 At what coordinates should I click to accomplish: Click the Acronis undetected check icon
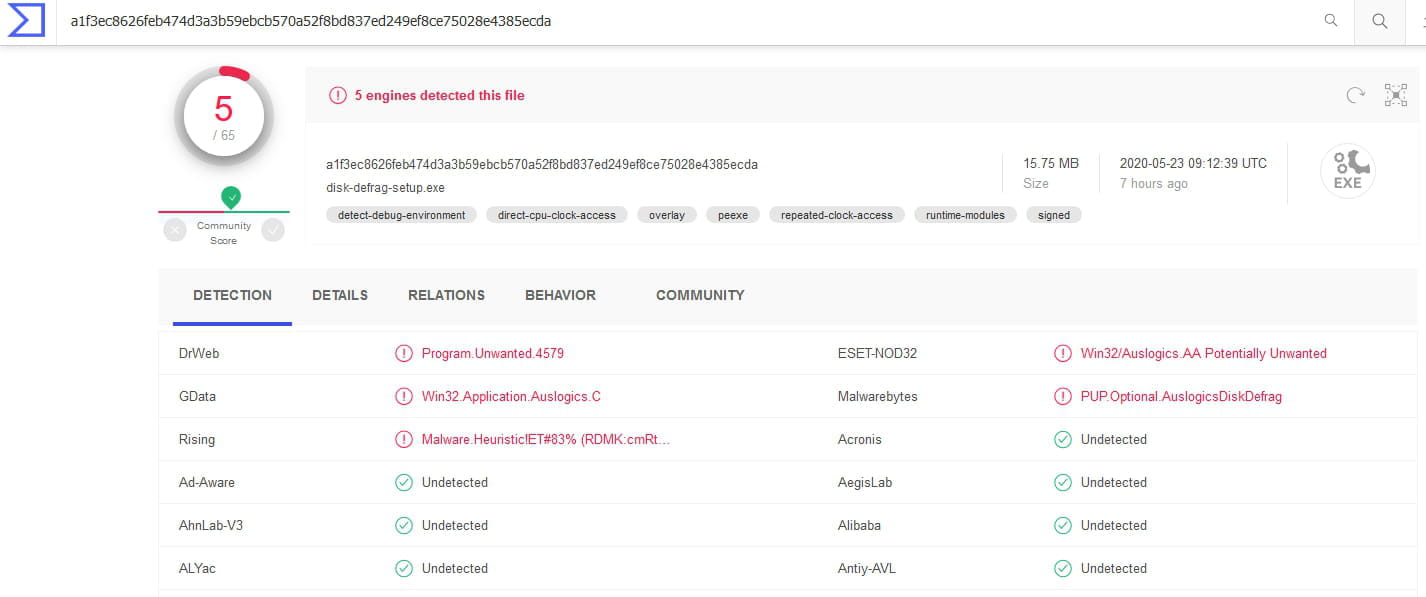(x=1063, y=439)
